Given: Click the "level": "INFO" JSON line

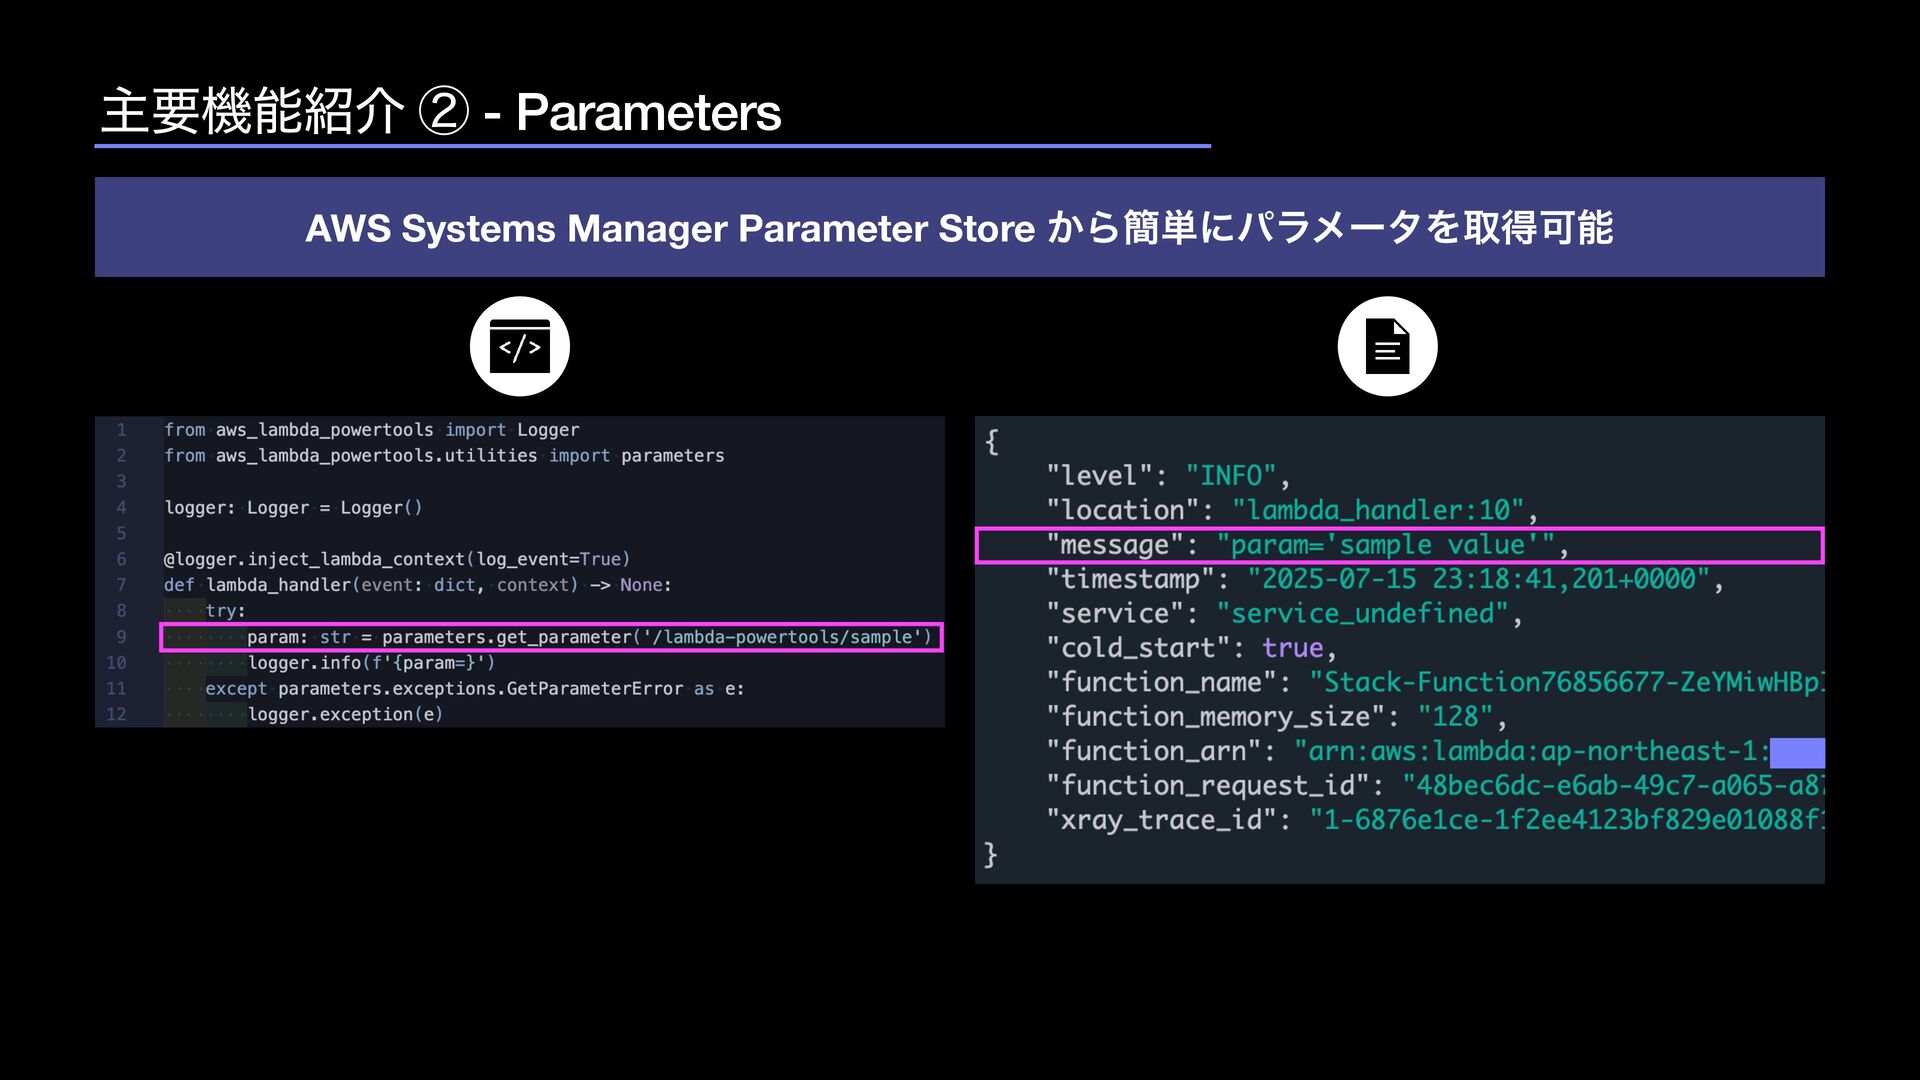Looking at the screenshot, I should click(x=1168, y=476).
